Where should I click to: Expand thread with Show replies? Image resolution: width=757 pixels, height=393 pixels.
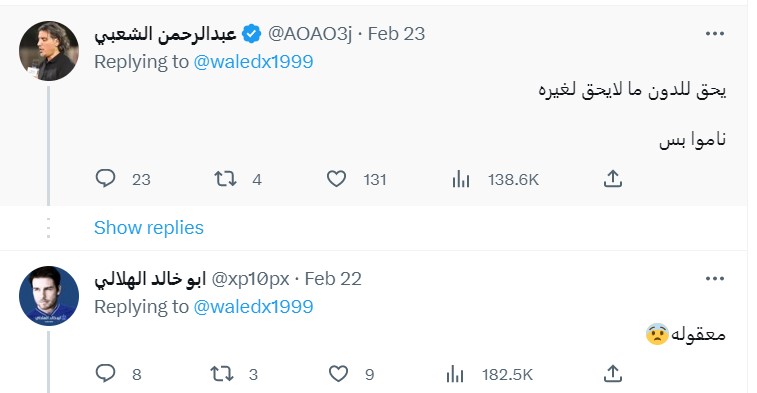tap(149, 227)
